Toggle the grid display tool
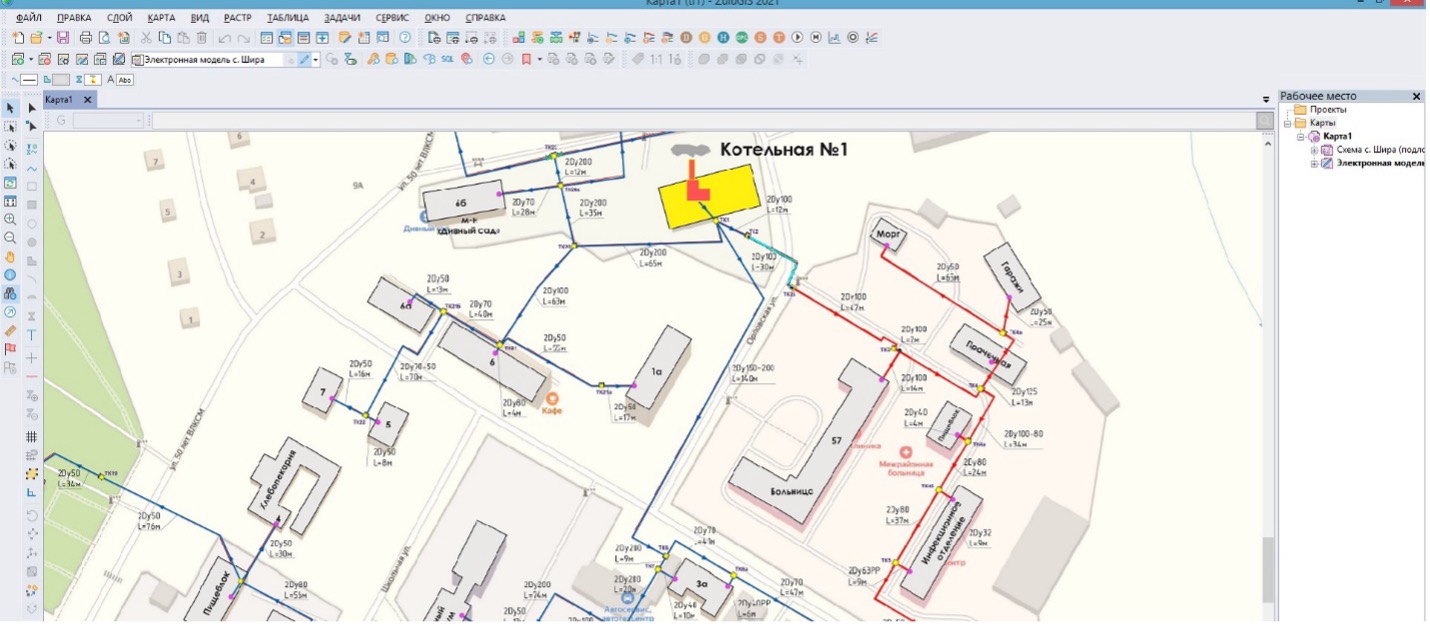This screenshot has height=626, width=1430. (x=32, y=436)
